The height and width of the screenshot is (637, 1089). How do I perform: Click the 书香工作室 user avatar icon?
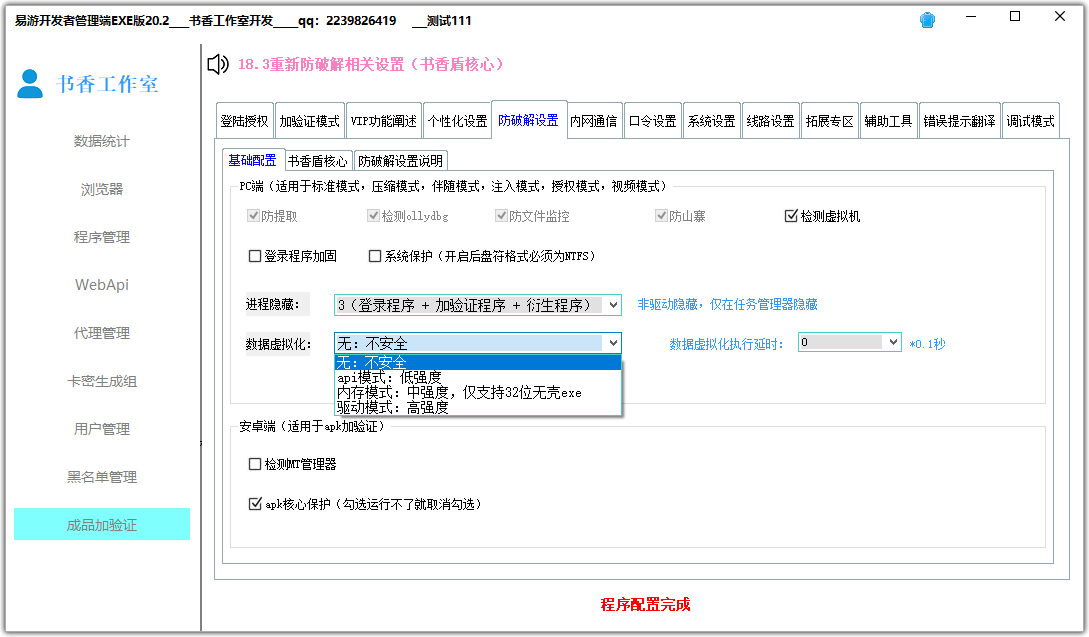click(x=28, y=85)
